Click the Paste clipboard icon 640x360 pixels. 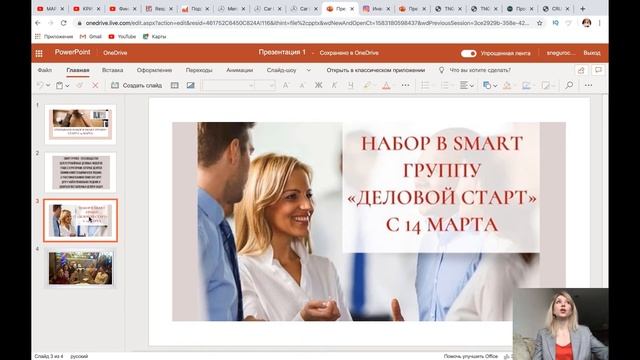tap(60, 85)
